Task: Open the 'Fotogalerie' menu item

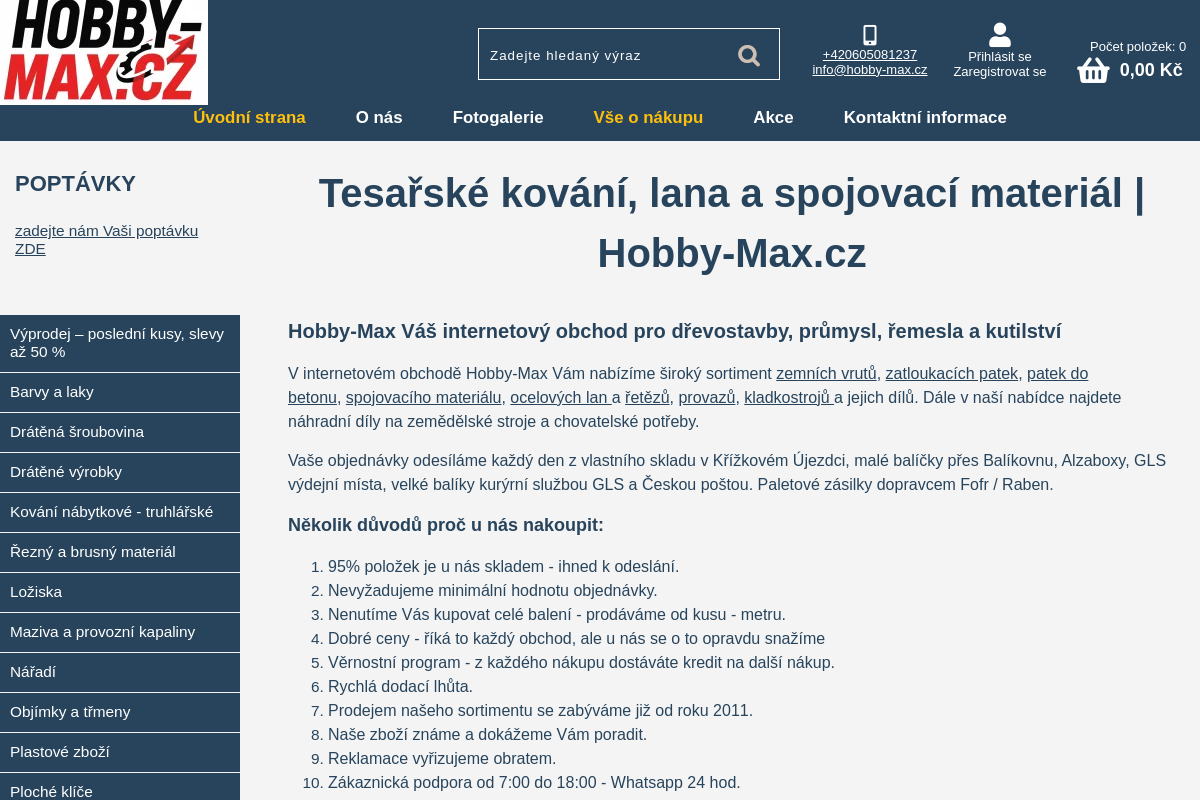Action: tap(498, 117)
